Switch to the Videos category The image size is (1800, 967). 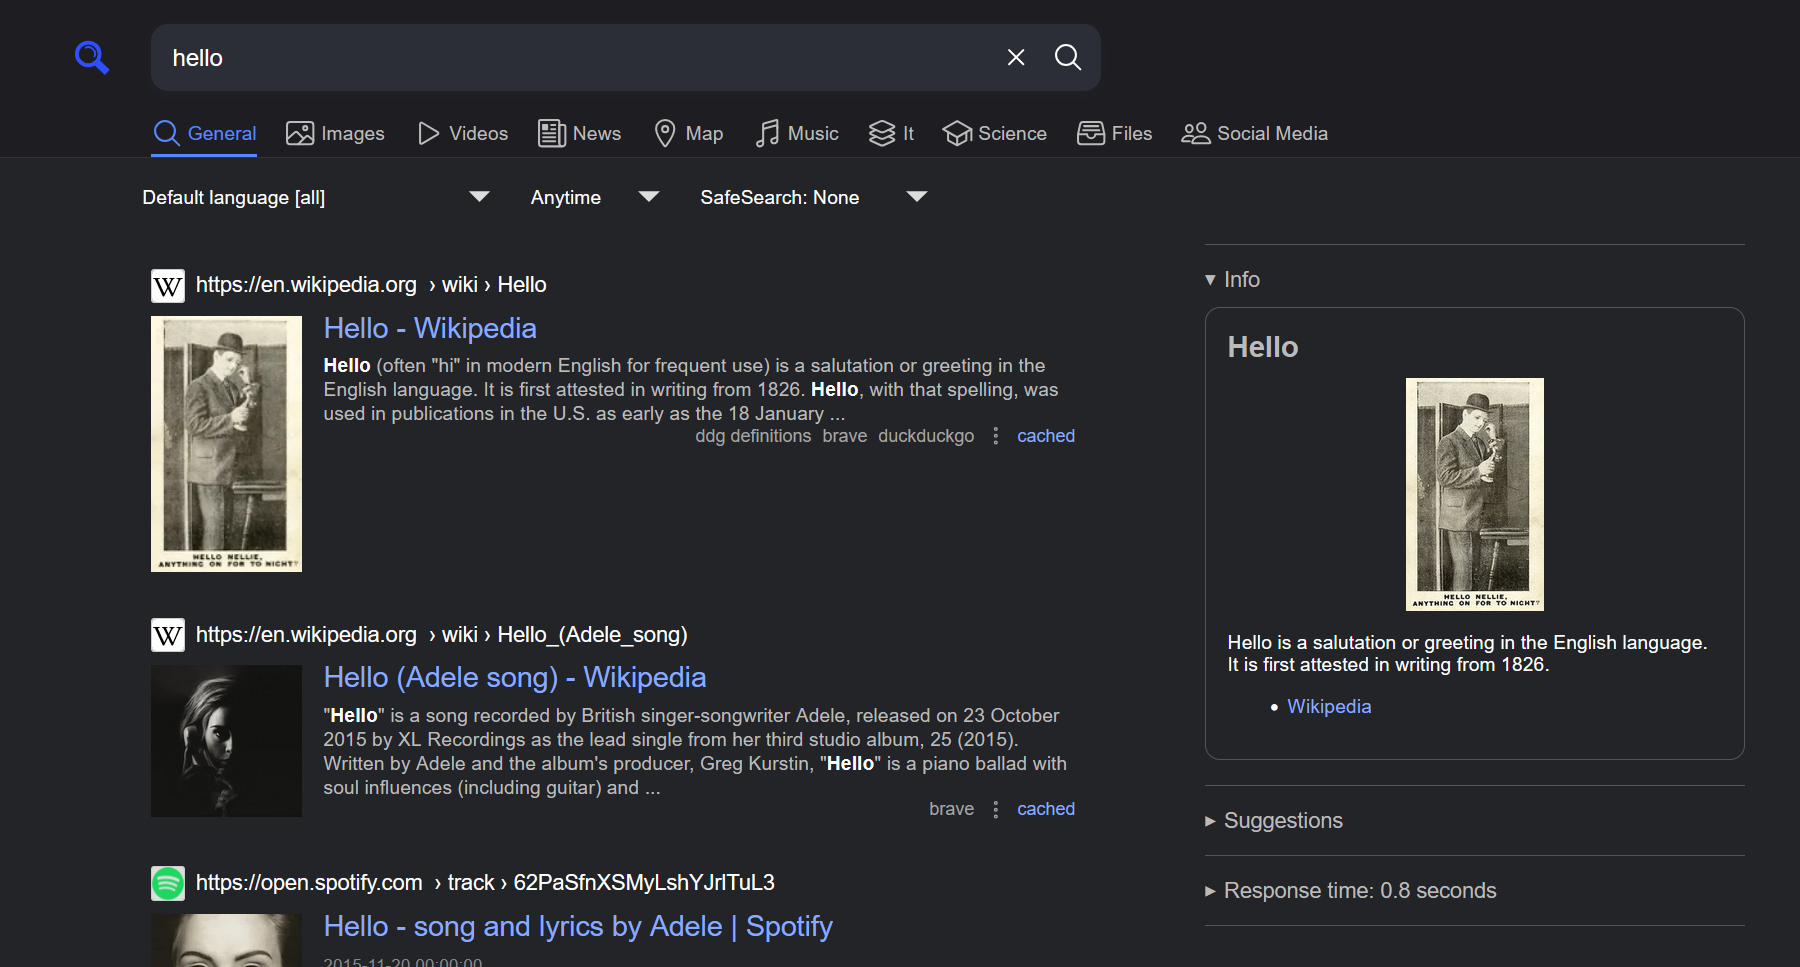463,133
